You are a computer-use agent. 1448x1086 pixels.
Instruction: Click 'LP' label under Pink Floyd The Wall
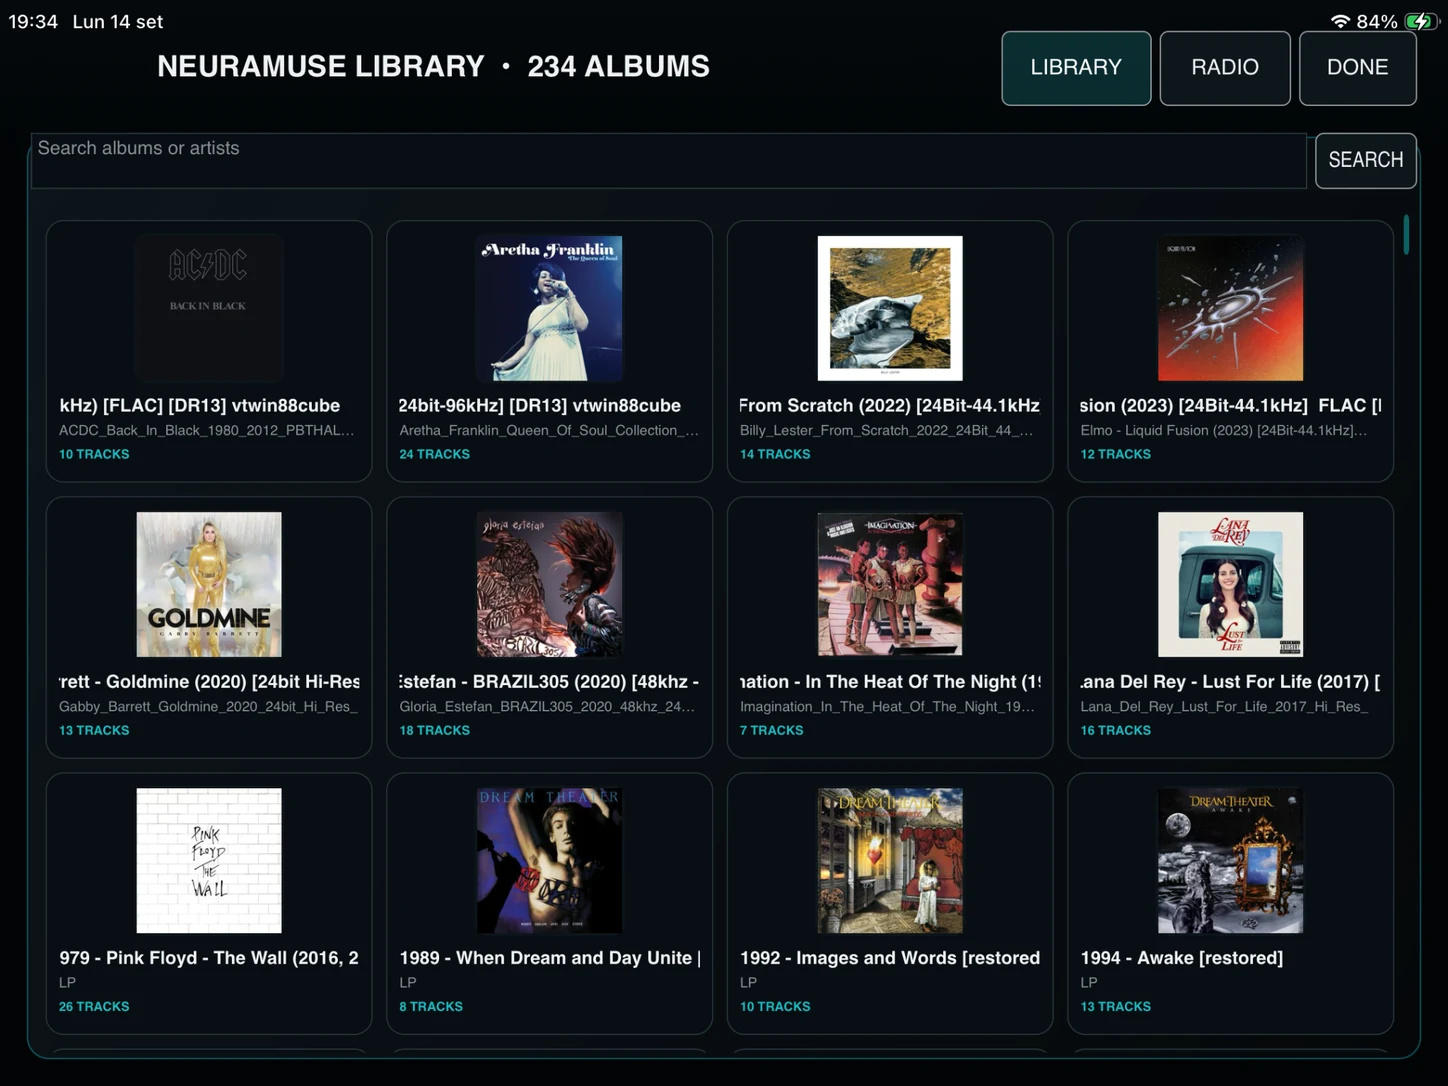coord(67,982)
